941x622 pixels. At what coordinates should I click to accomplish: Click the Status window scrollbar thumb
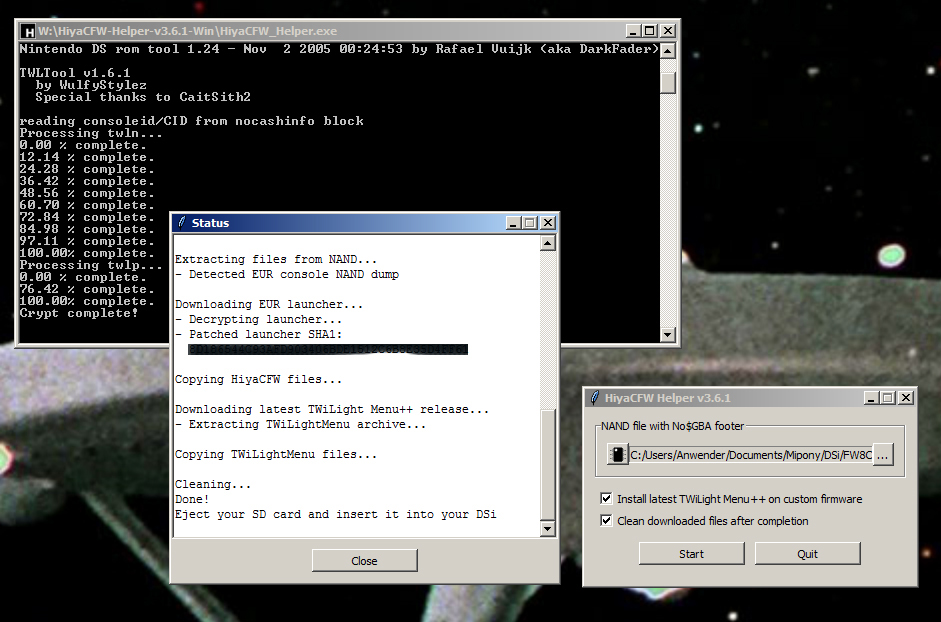click(547, 464)
